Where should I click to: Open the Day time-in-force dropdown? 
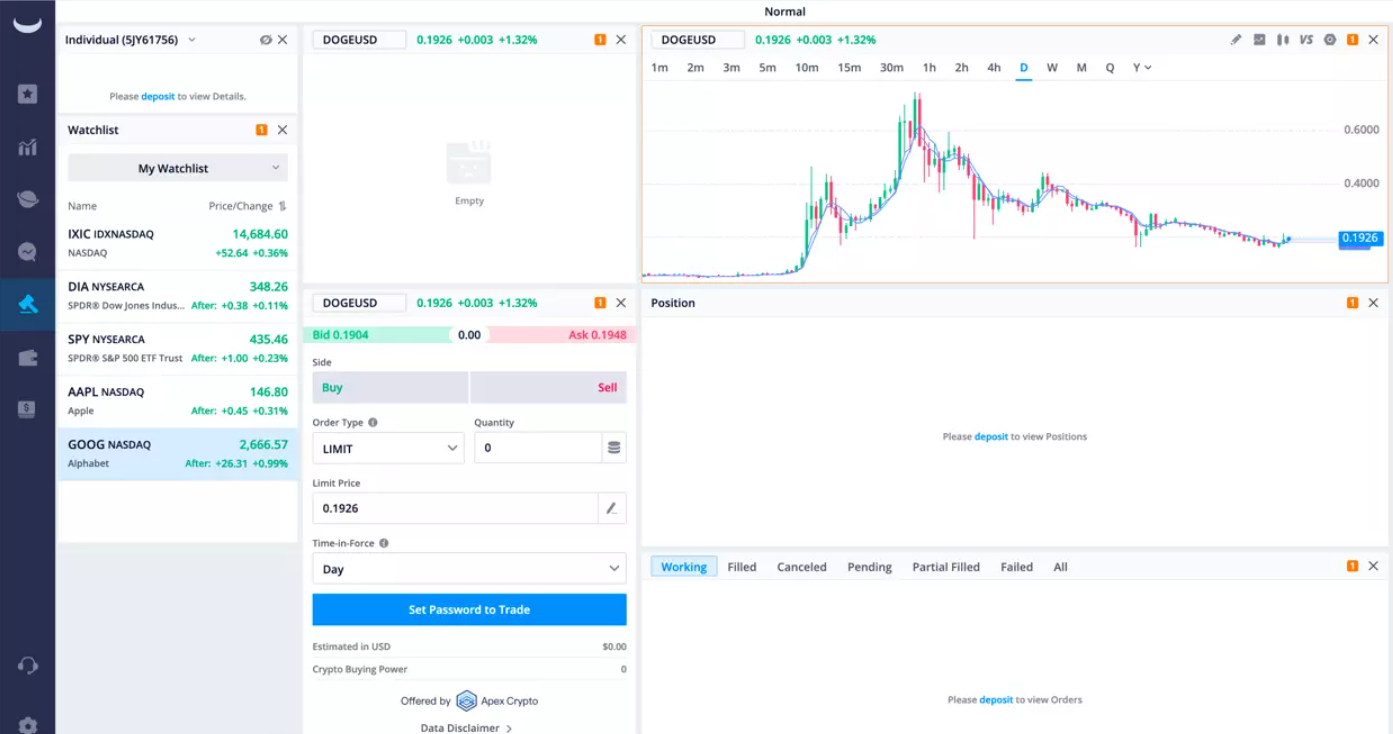[469, 569]
